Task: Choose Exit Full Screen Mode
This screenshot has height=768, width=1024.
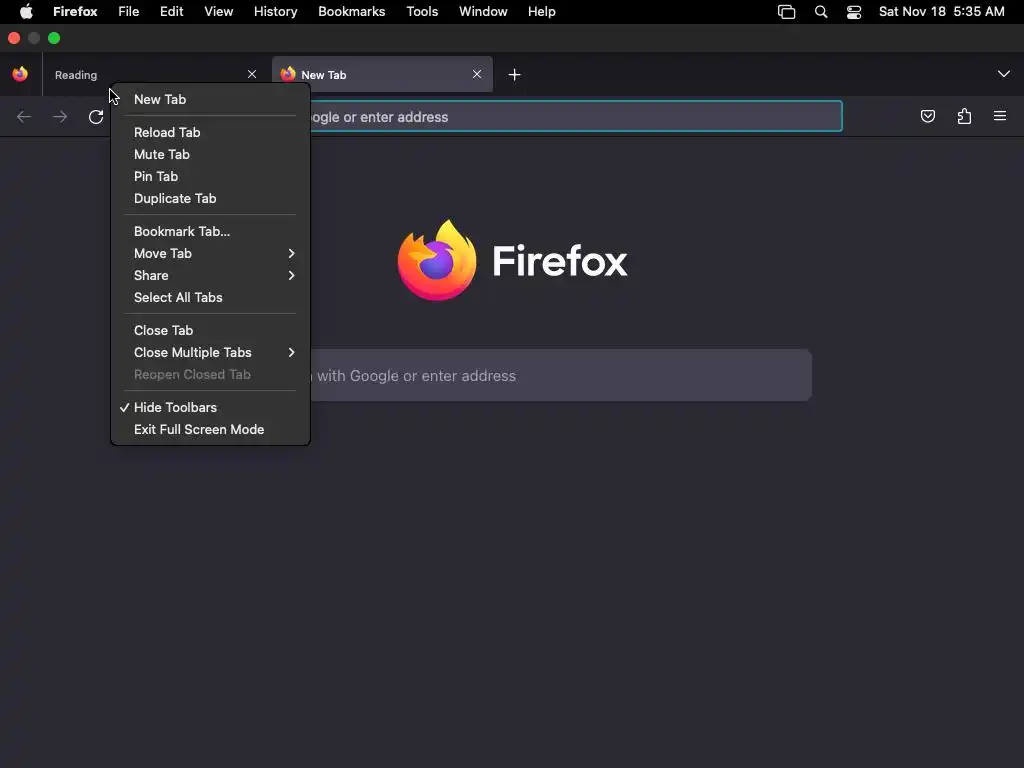Action: point(210,430)
